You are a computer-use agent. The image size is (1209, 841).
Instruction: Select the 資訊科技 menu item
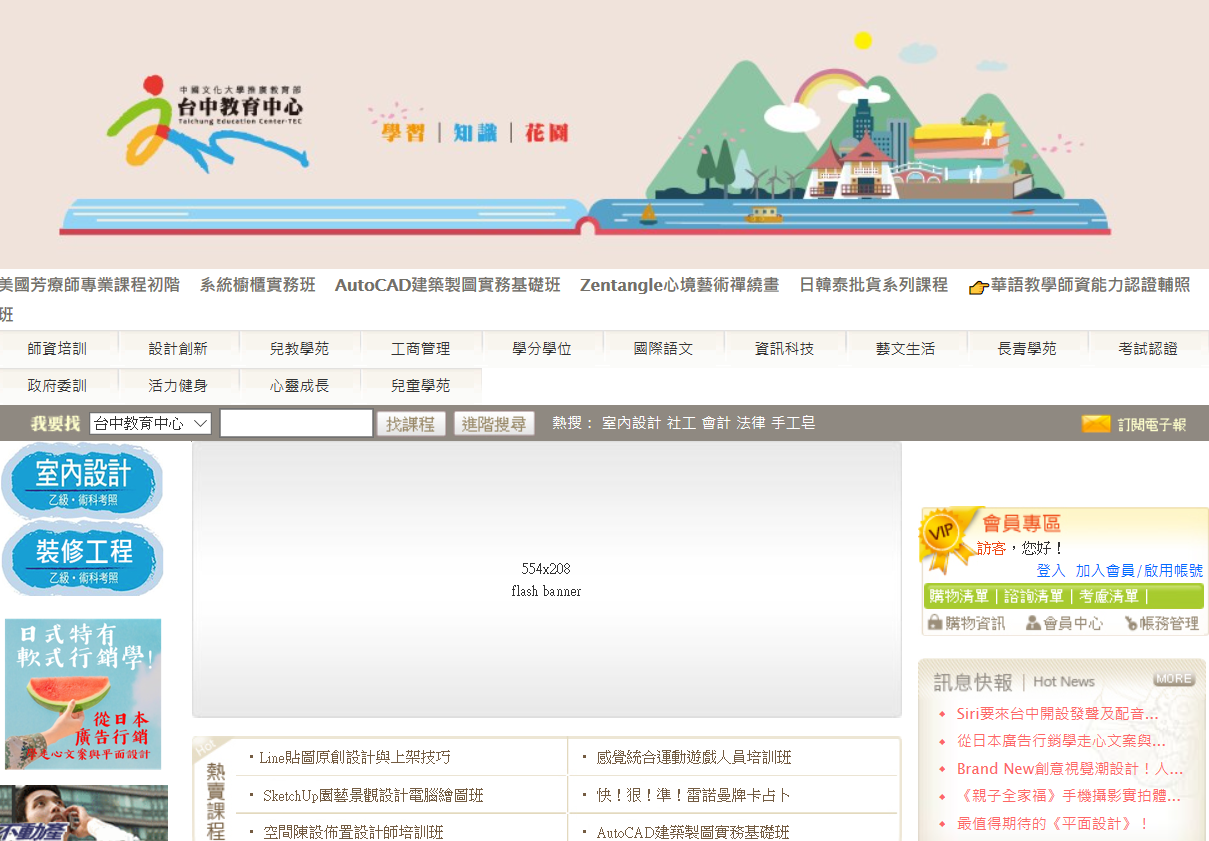click(x=784, y=349)
